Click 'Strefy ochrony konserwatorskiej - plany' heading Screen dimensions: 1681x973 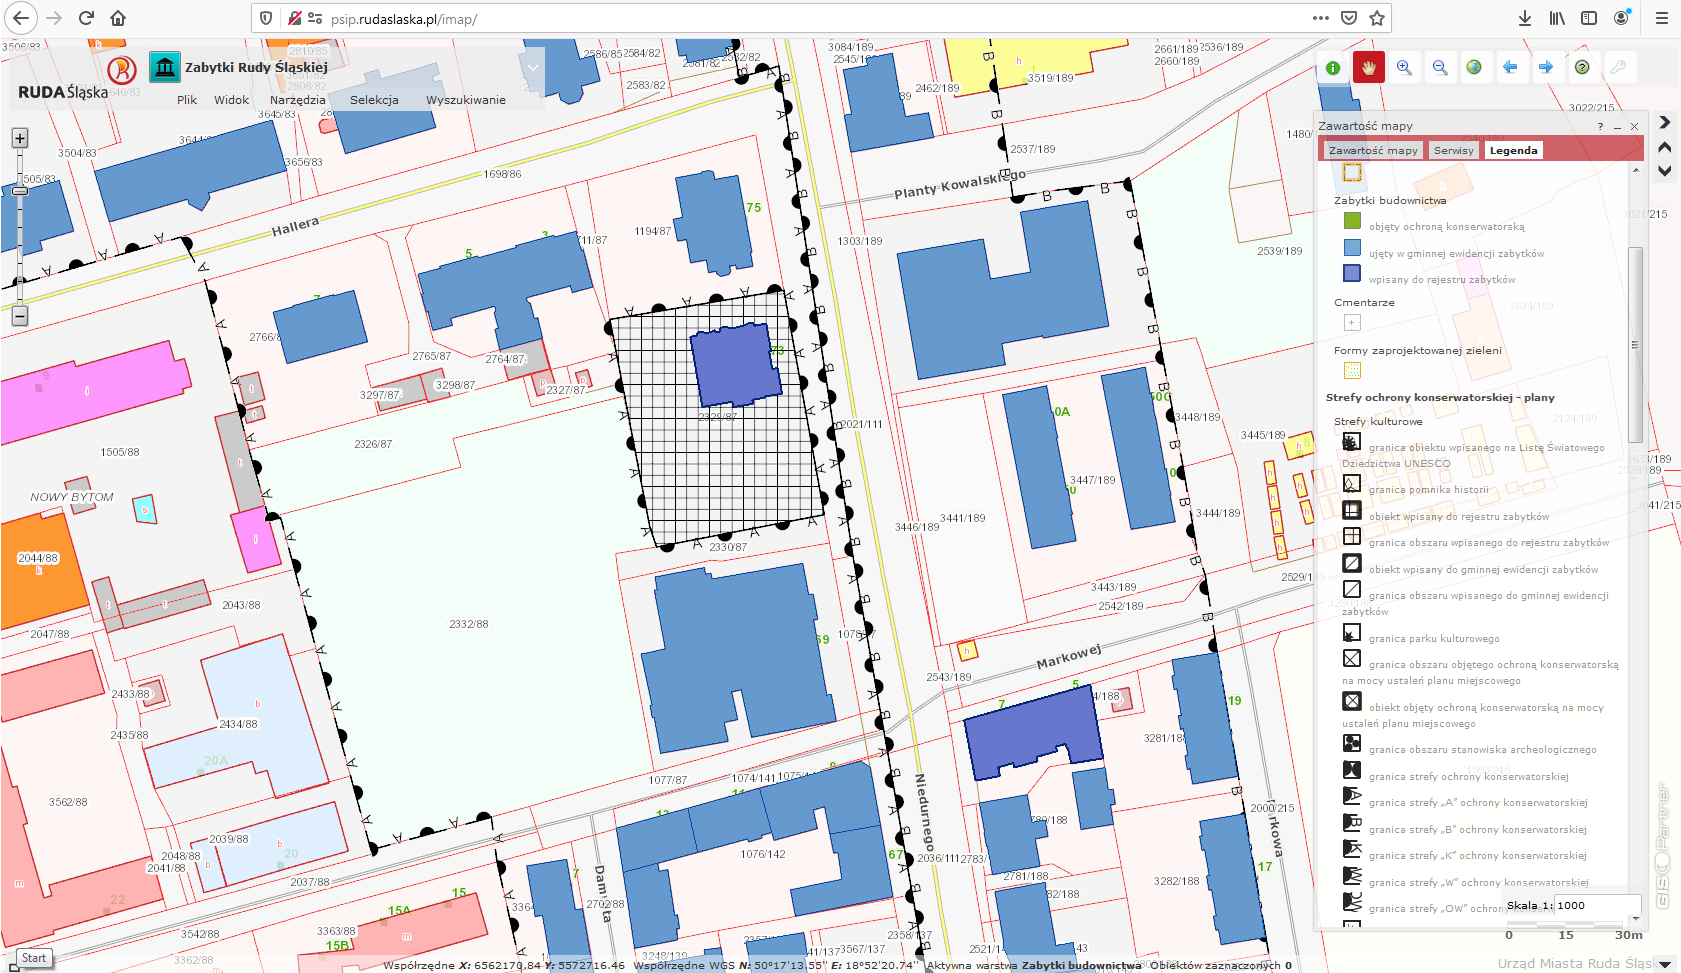(1440, 398)
